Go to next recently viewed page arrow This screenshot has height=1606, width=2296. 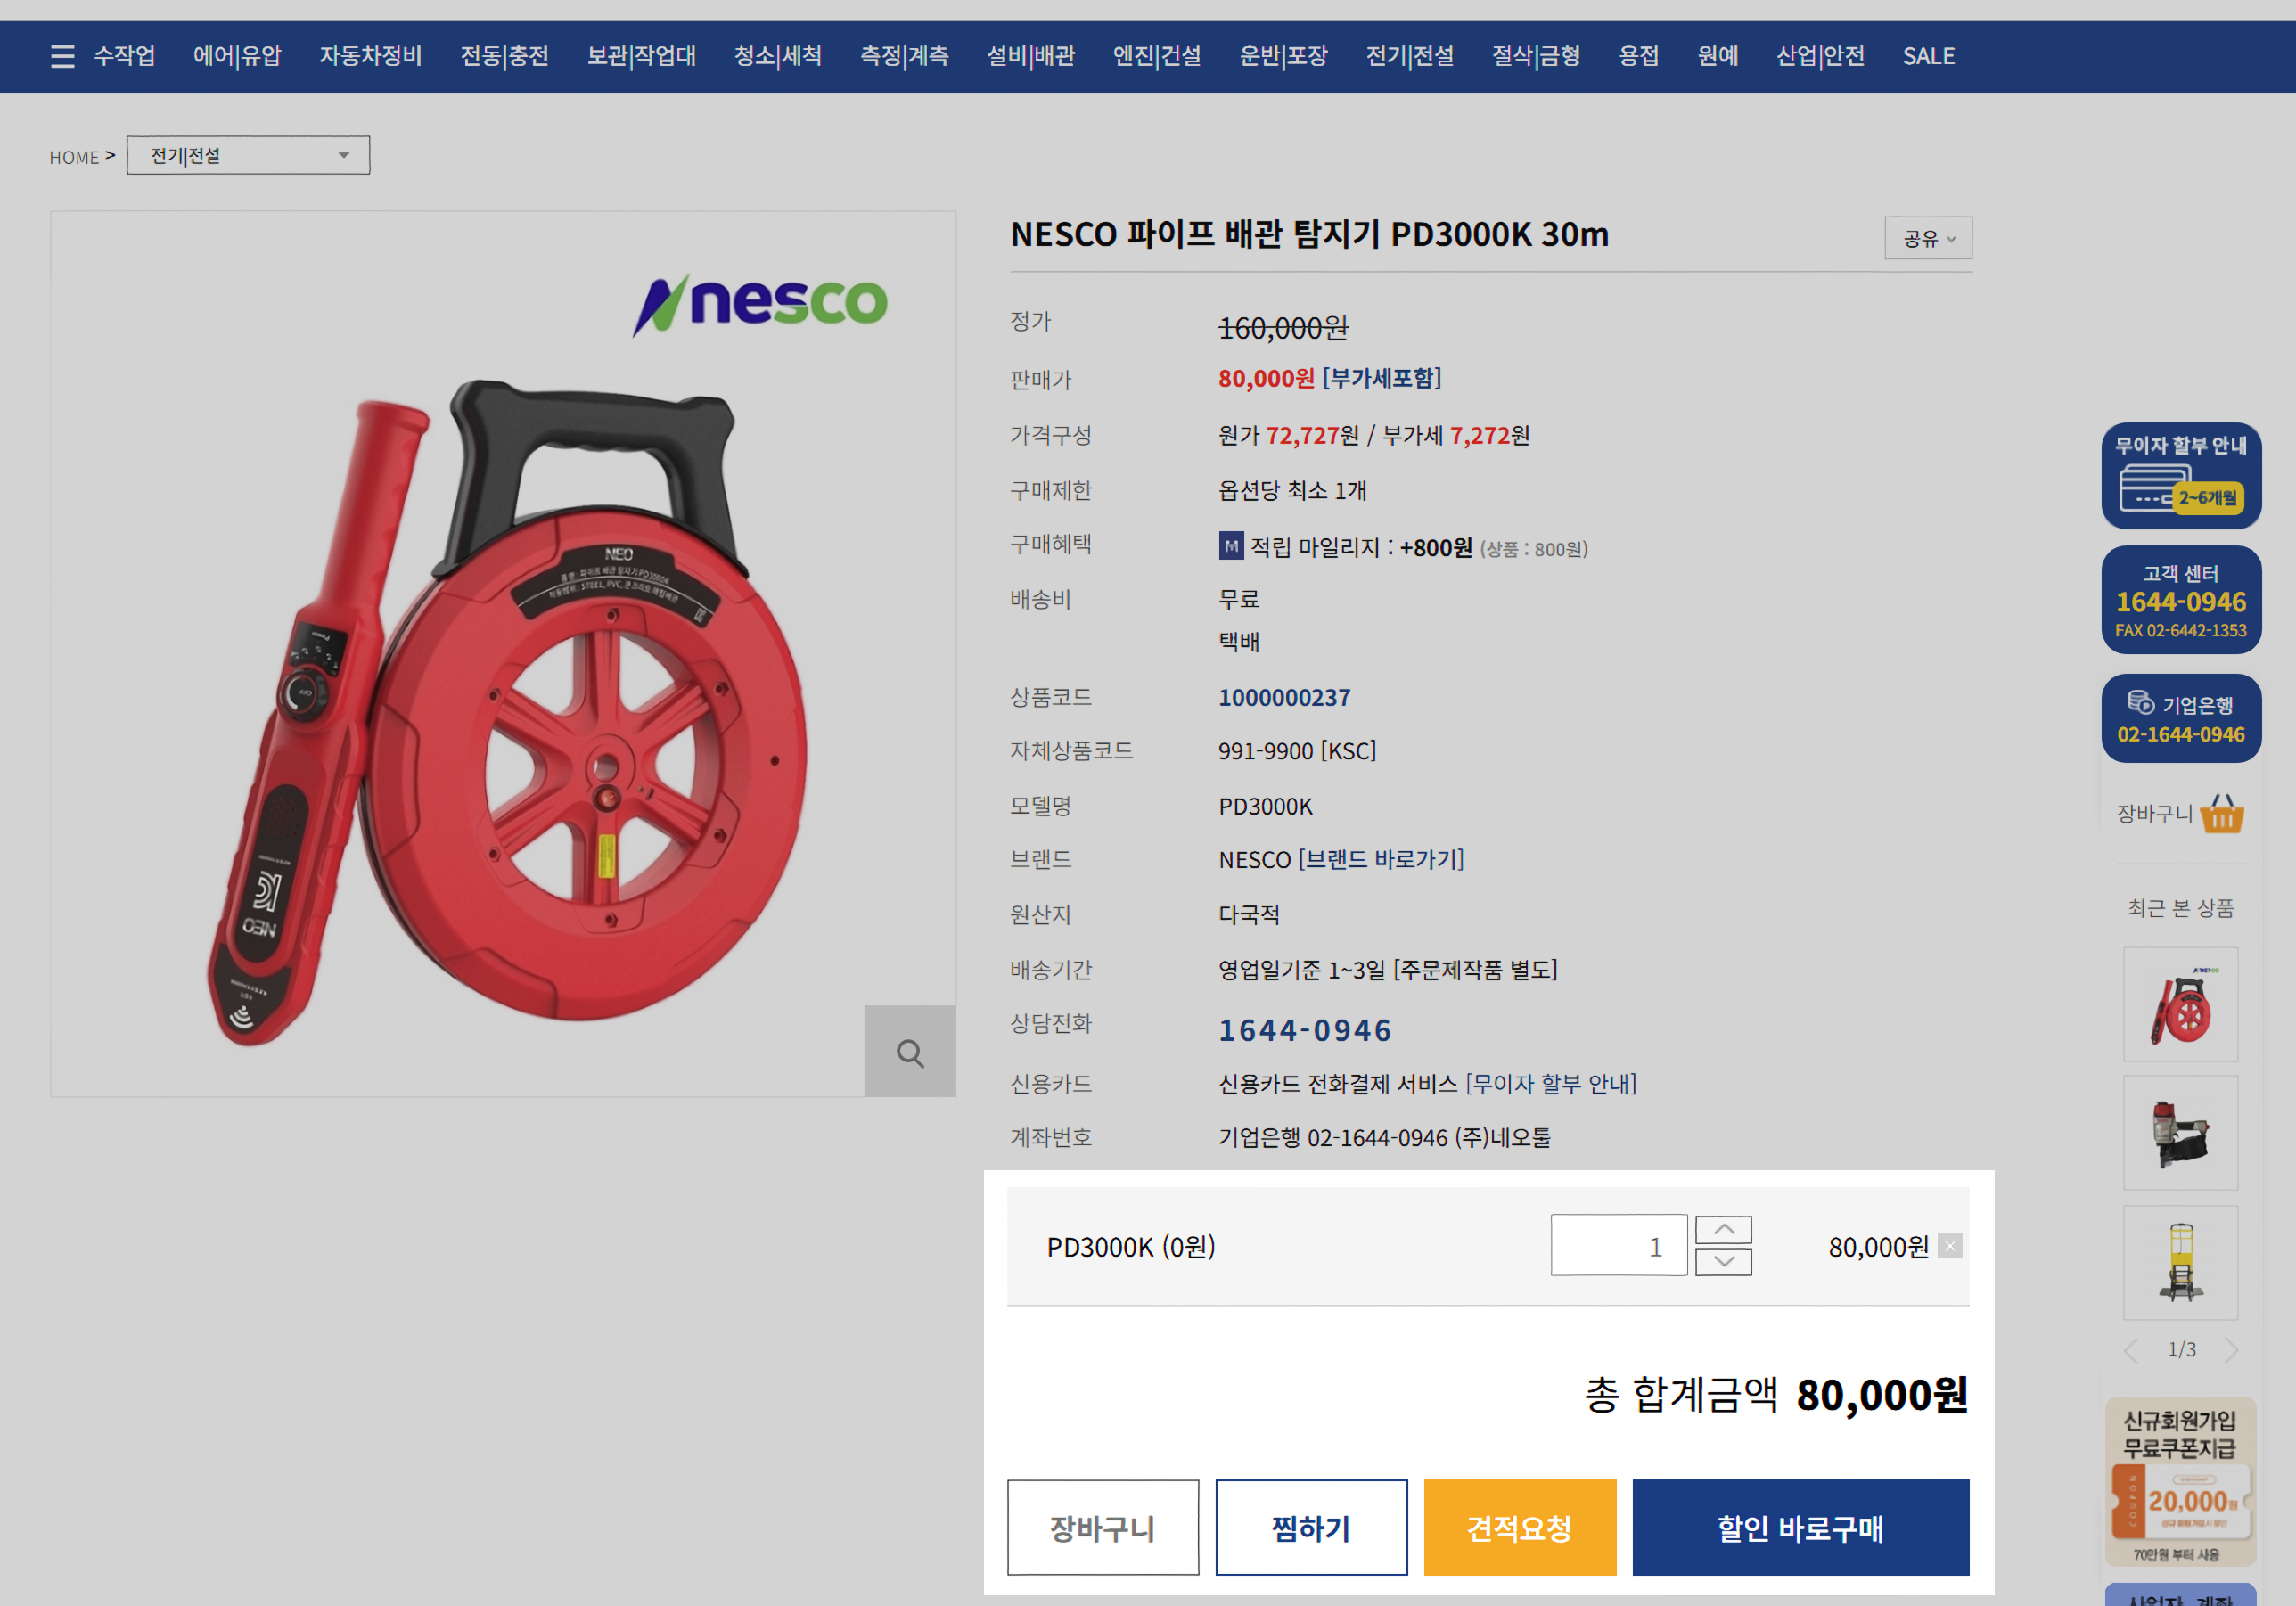click(2230, 1350)
